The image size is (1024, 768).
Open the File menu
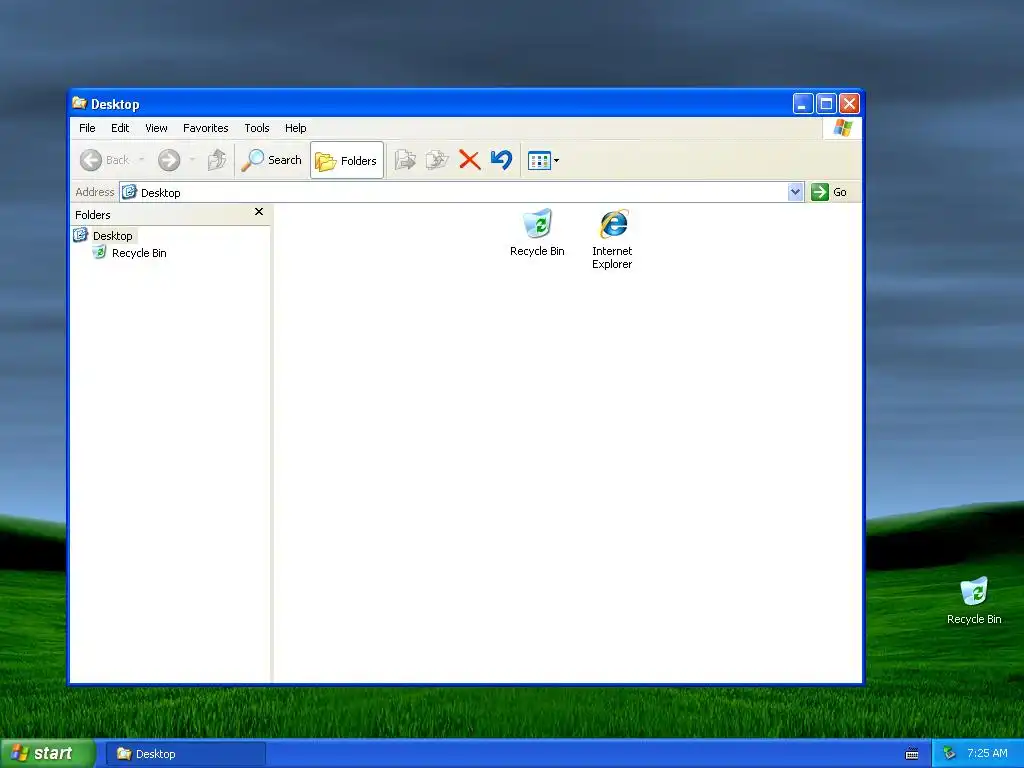coord(87,128)
